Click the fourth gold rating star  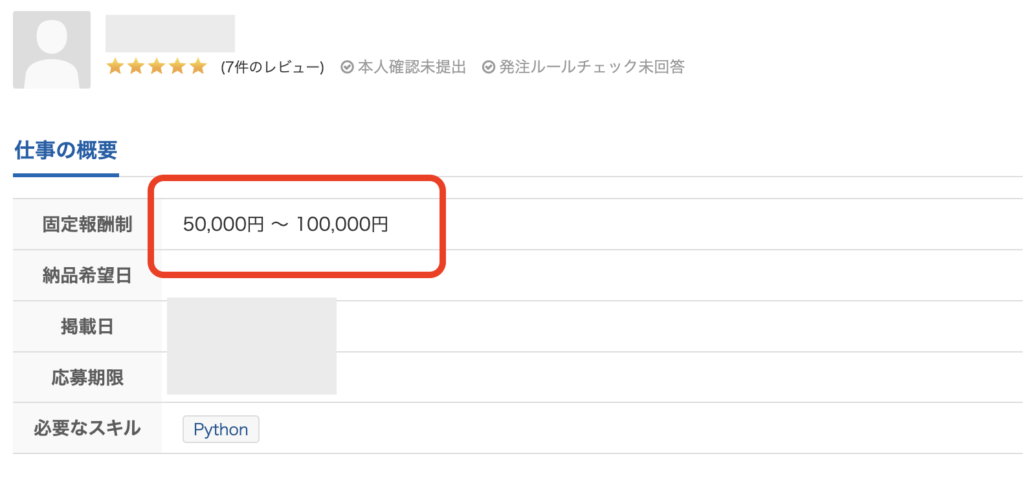pyautogui.click(x=178, y=67)
